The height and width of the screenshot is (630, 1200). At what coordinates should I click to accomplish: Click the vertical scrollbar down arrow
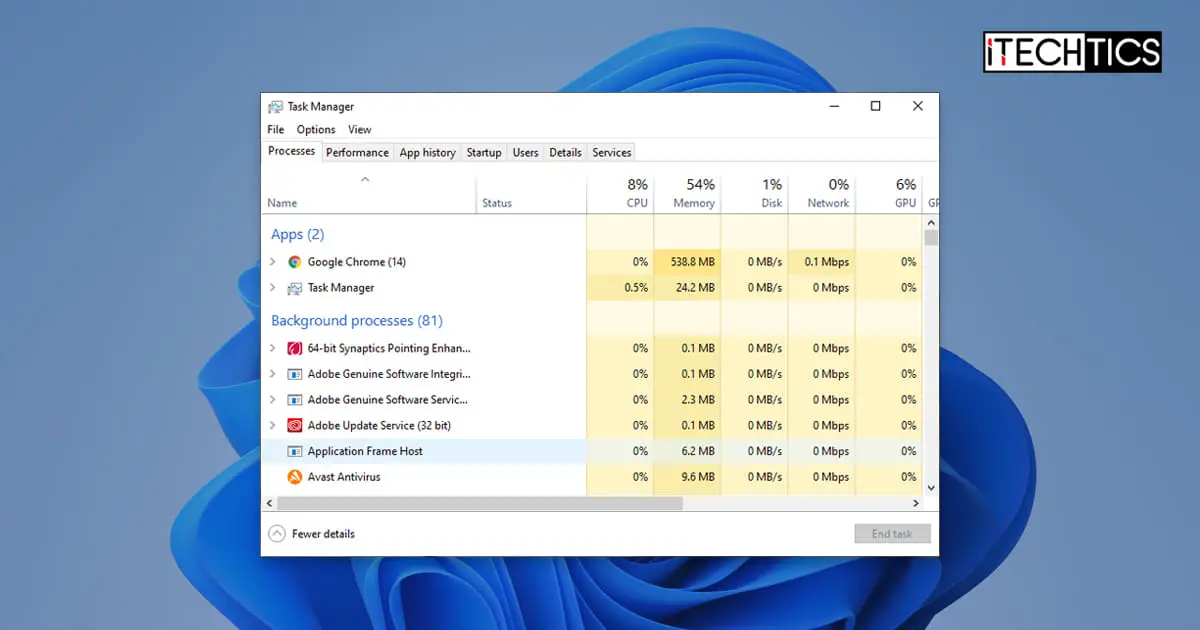(931, 488)
